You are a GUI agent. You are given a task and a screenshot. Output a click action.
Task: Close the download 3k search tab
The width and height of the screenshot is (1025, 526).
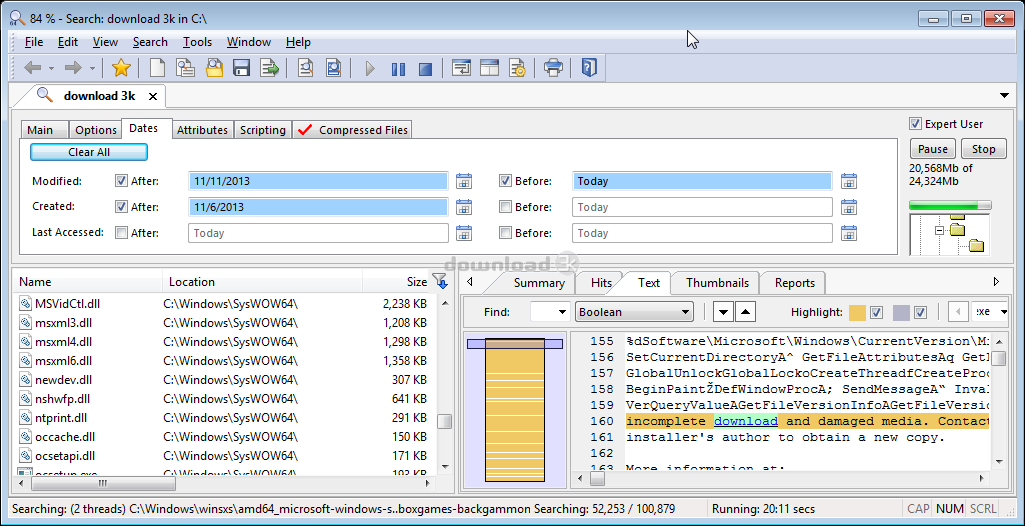tap(153, 97)
